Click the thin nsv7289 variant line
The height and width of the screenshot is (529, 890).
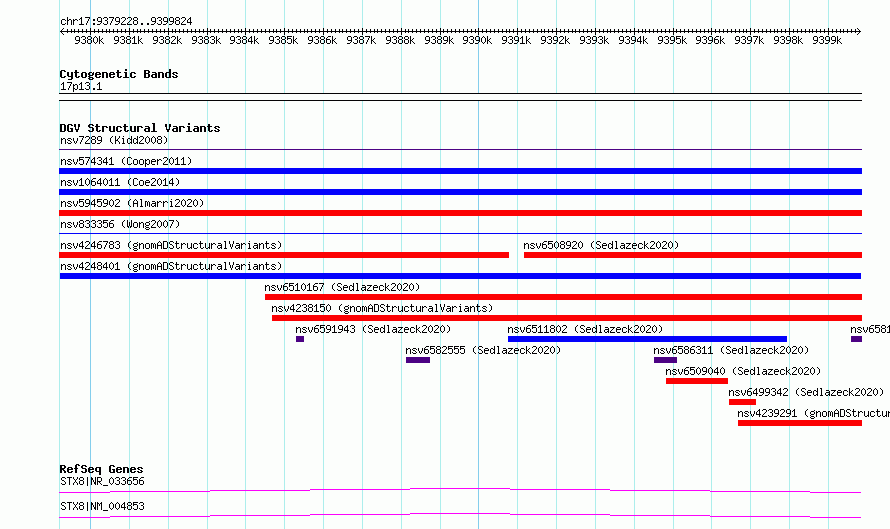click(460, 150)
